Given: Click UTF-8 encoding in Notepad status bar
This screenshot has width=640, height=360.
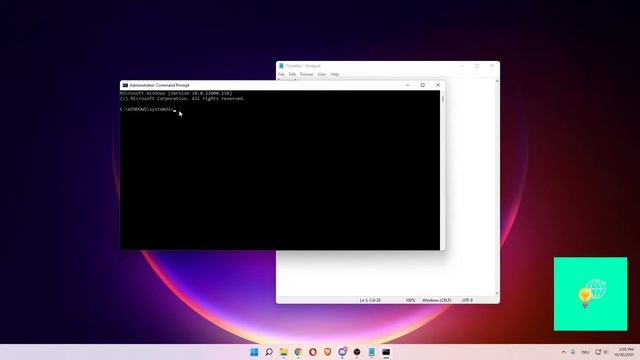Looking at the screenshot, I should pyautogui.click(x=467, y=300).
